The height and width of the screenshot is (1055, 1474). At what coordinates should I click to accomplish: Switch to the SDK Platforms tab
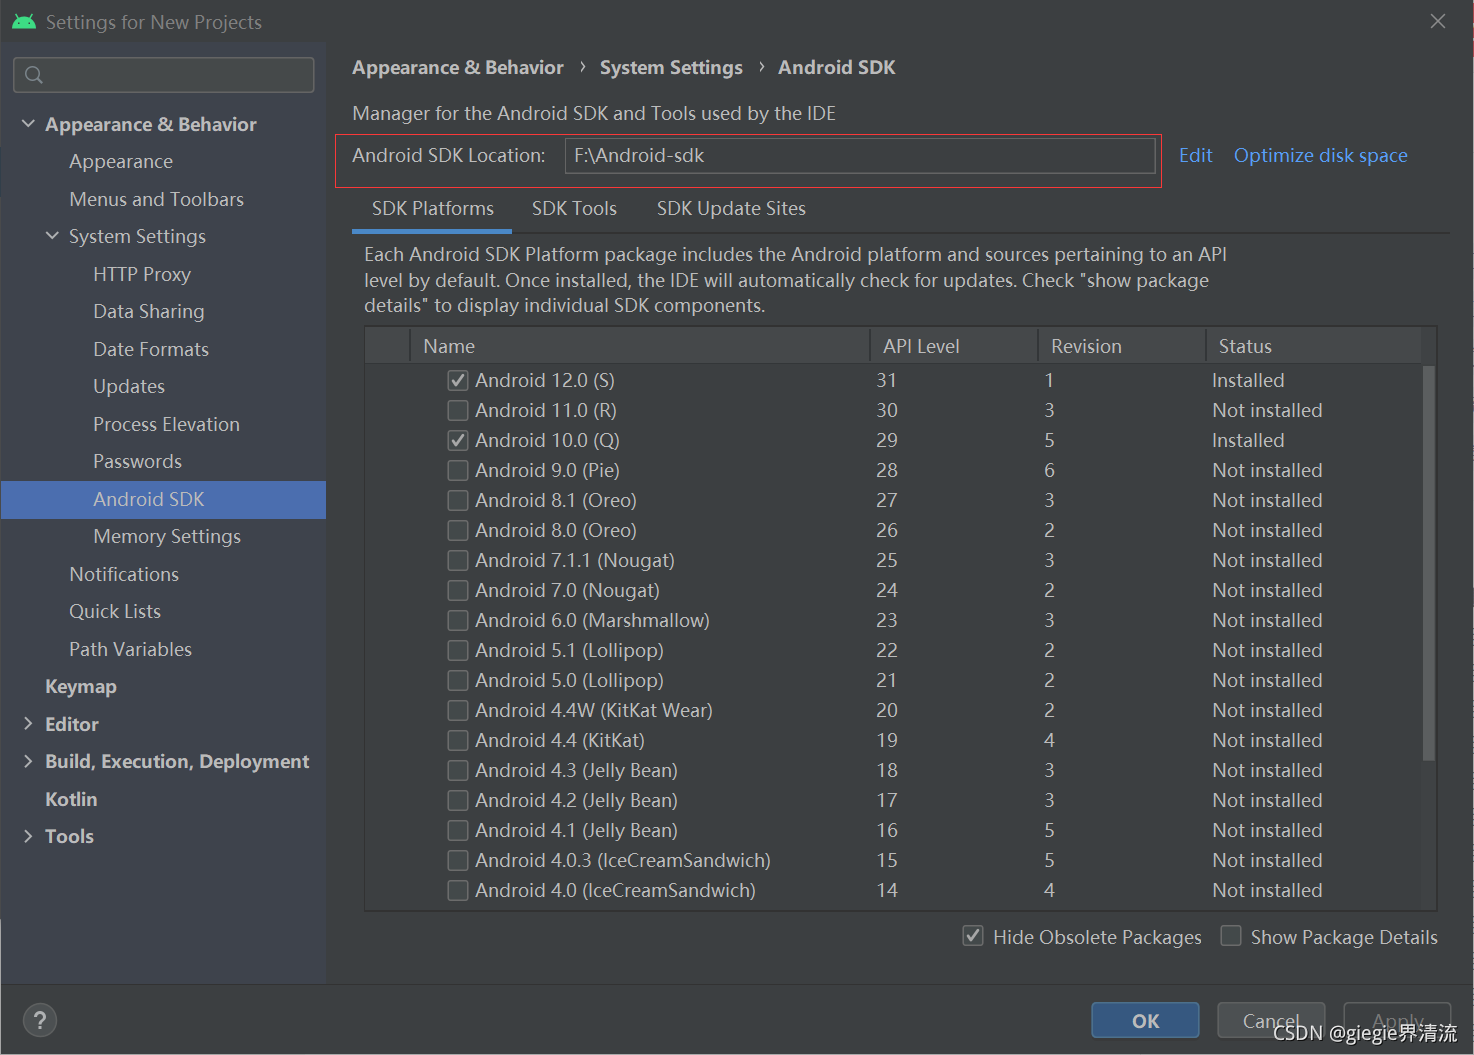(433, 209)
